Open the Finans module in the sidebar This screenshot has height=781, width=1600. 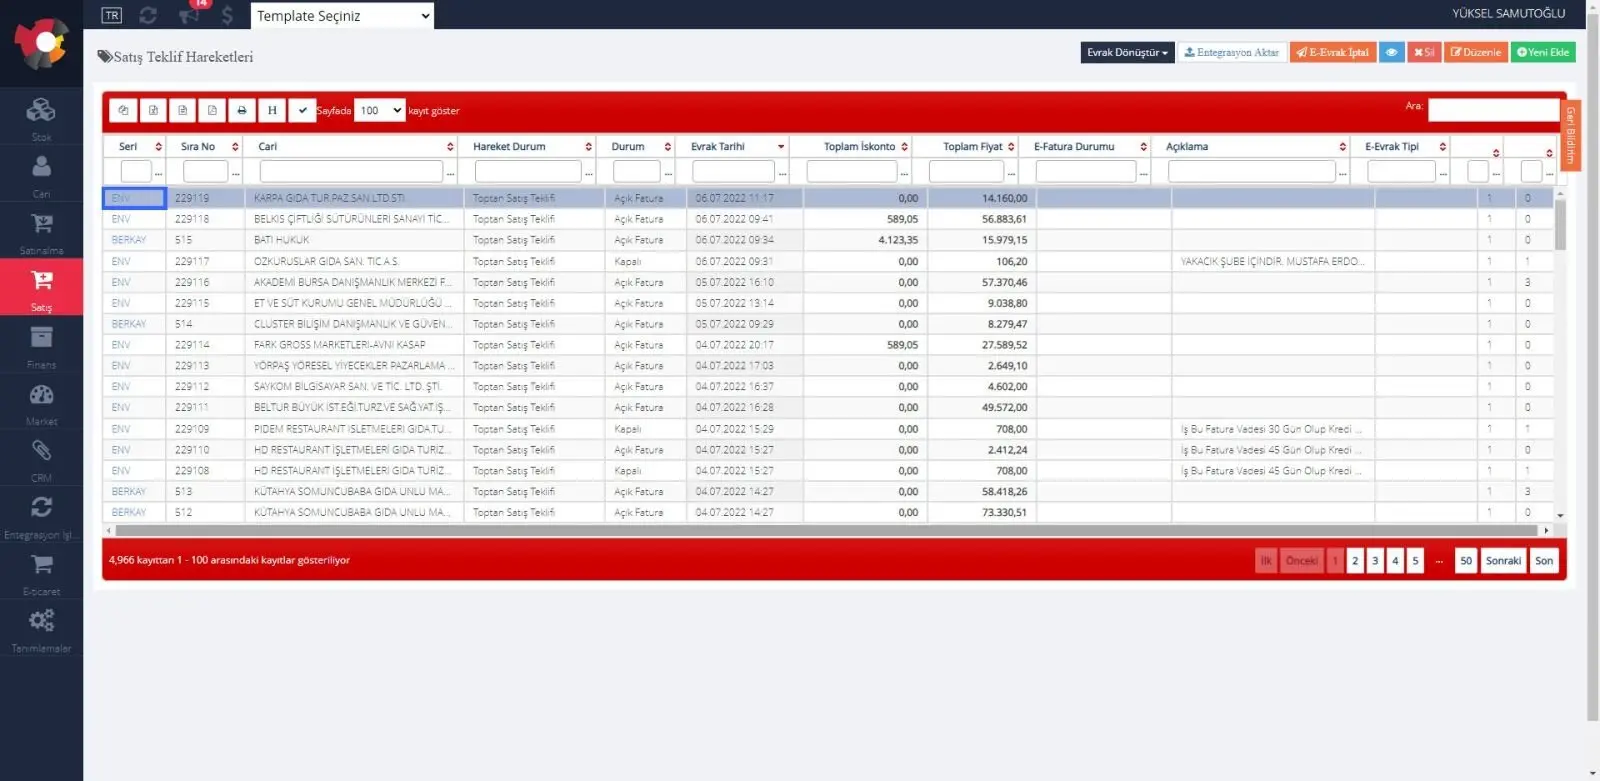tap(41, 345)
